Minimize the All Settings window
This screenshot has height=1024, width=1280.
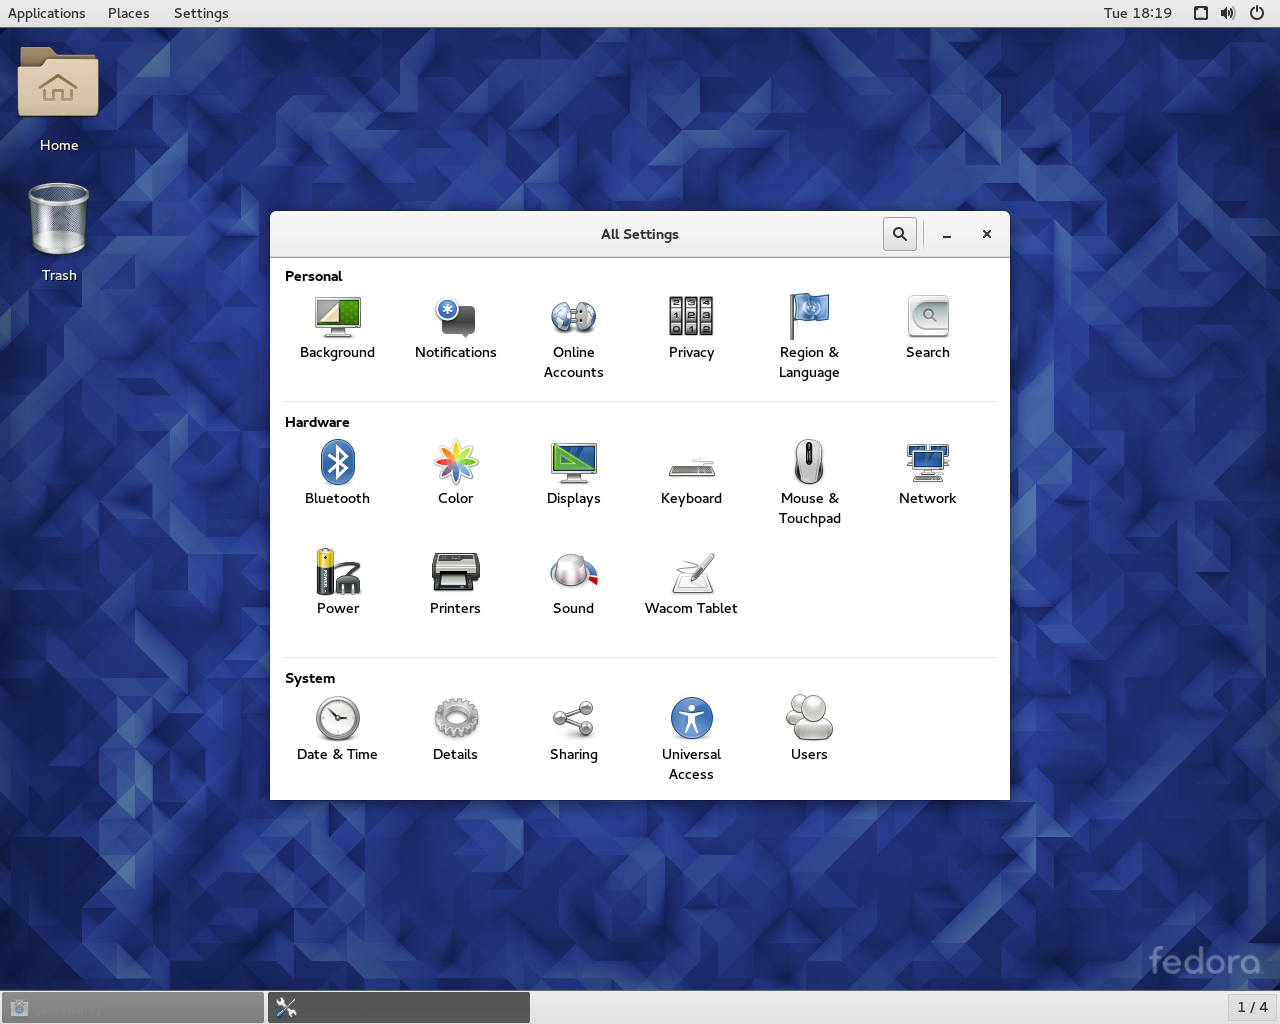pyautogui.click(x=947, y=234)
